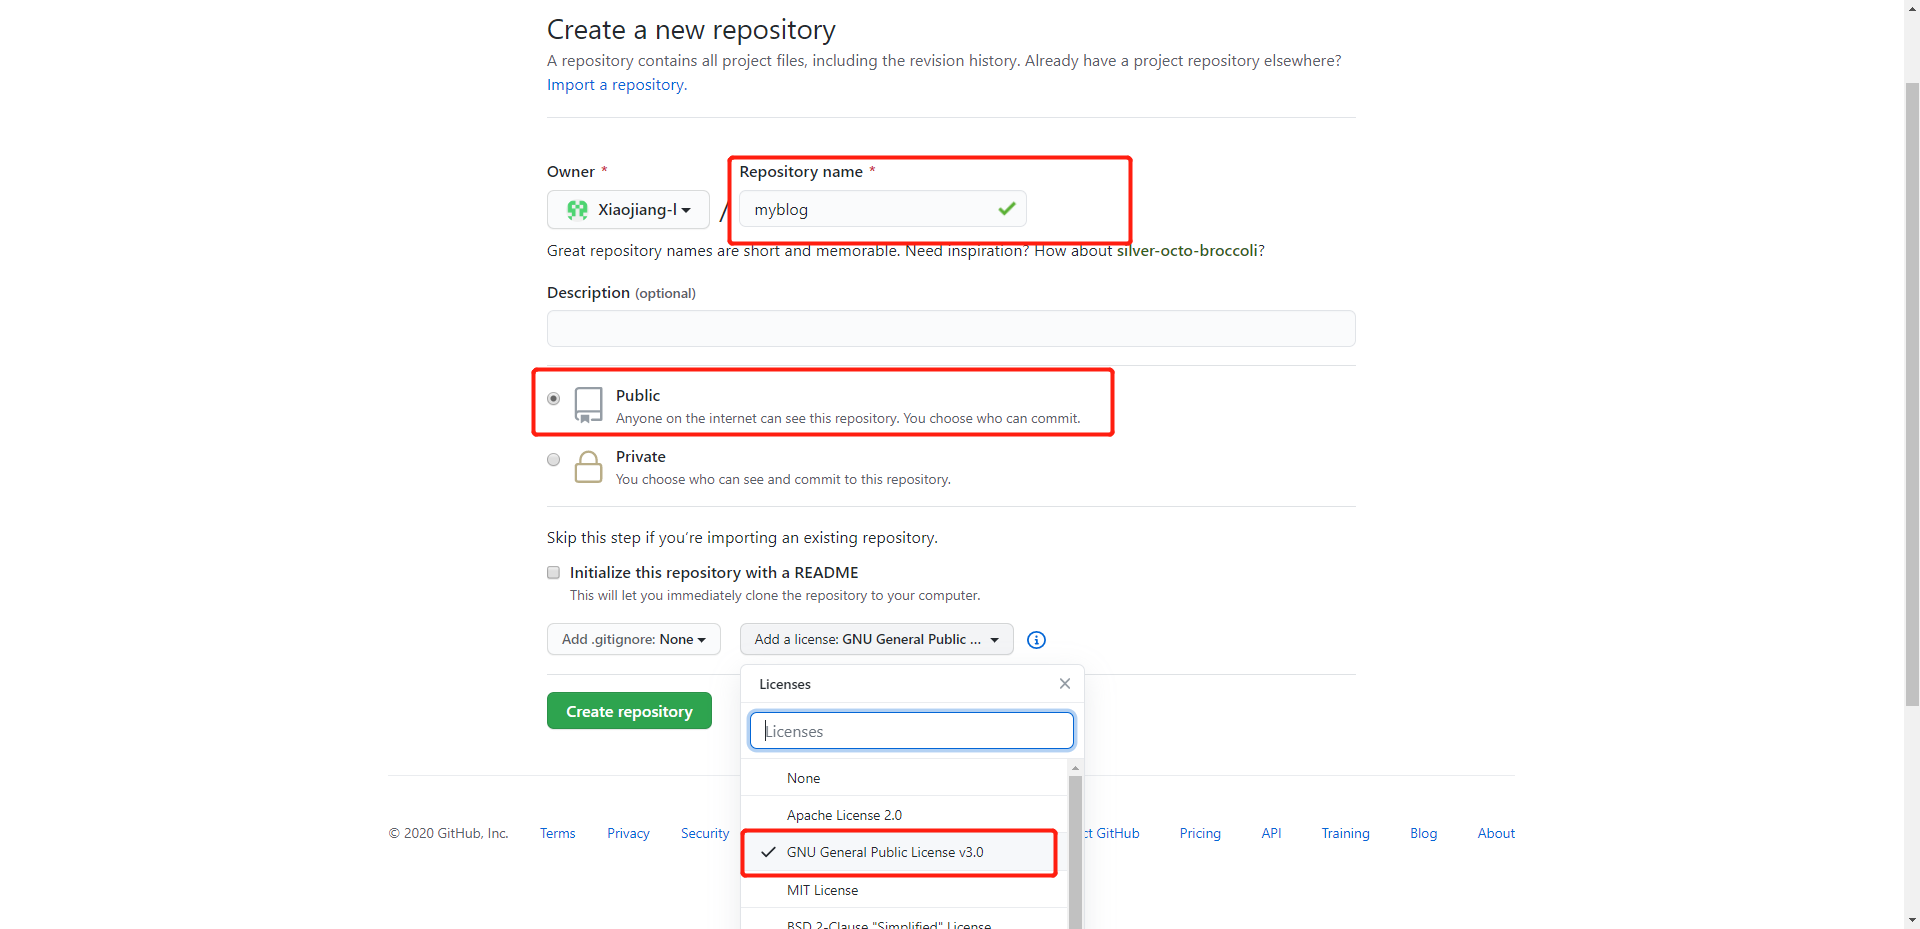Click the public repository book icon
1920x929 pixels.
pos(588,405)
